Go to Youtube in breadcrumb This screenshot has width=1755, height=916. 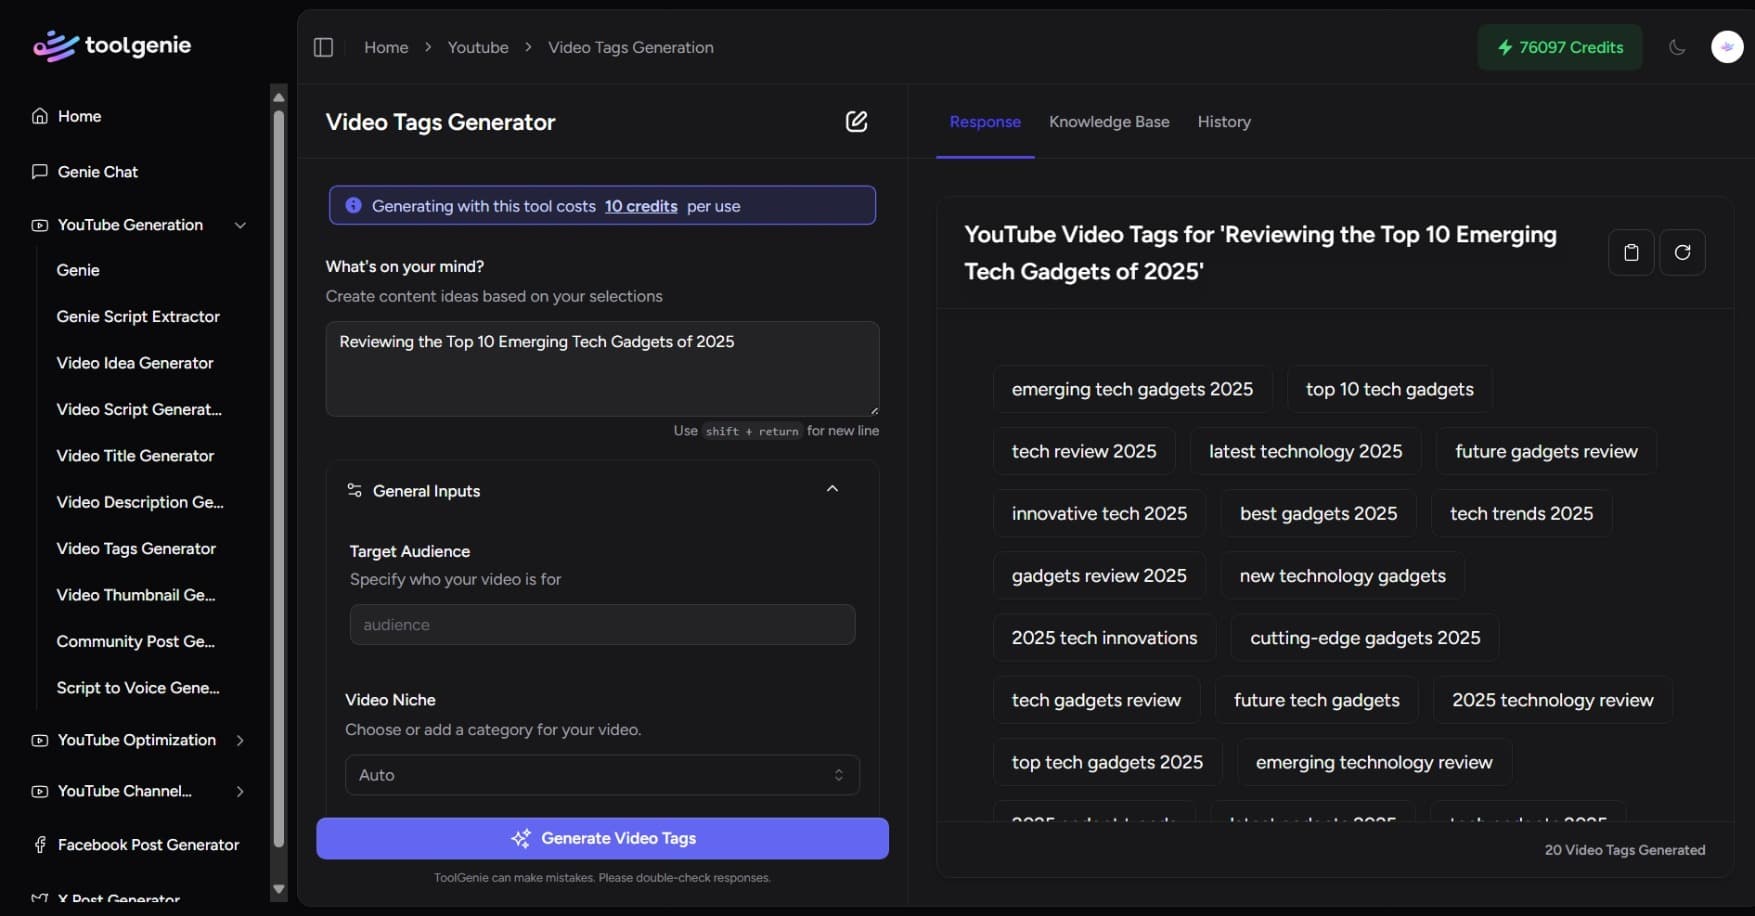pyautogui.click(x=478, y=47)
